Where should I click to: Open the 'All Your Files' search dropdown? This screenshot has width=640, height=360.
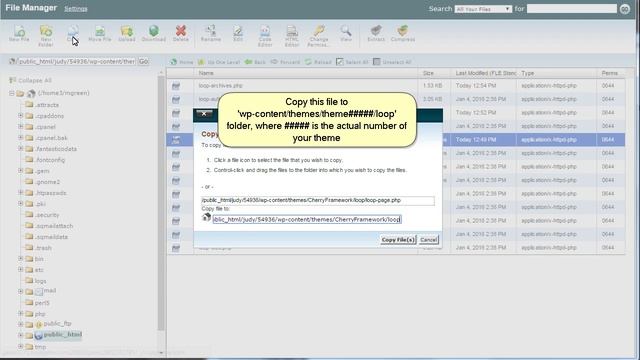(483, 9)
